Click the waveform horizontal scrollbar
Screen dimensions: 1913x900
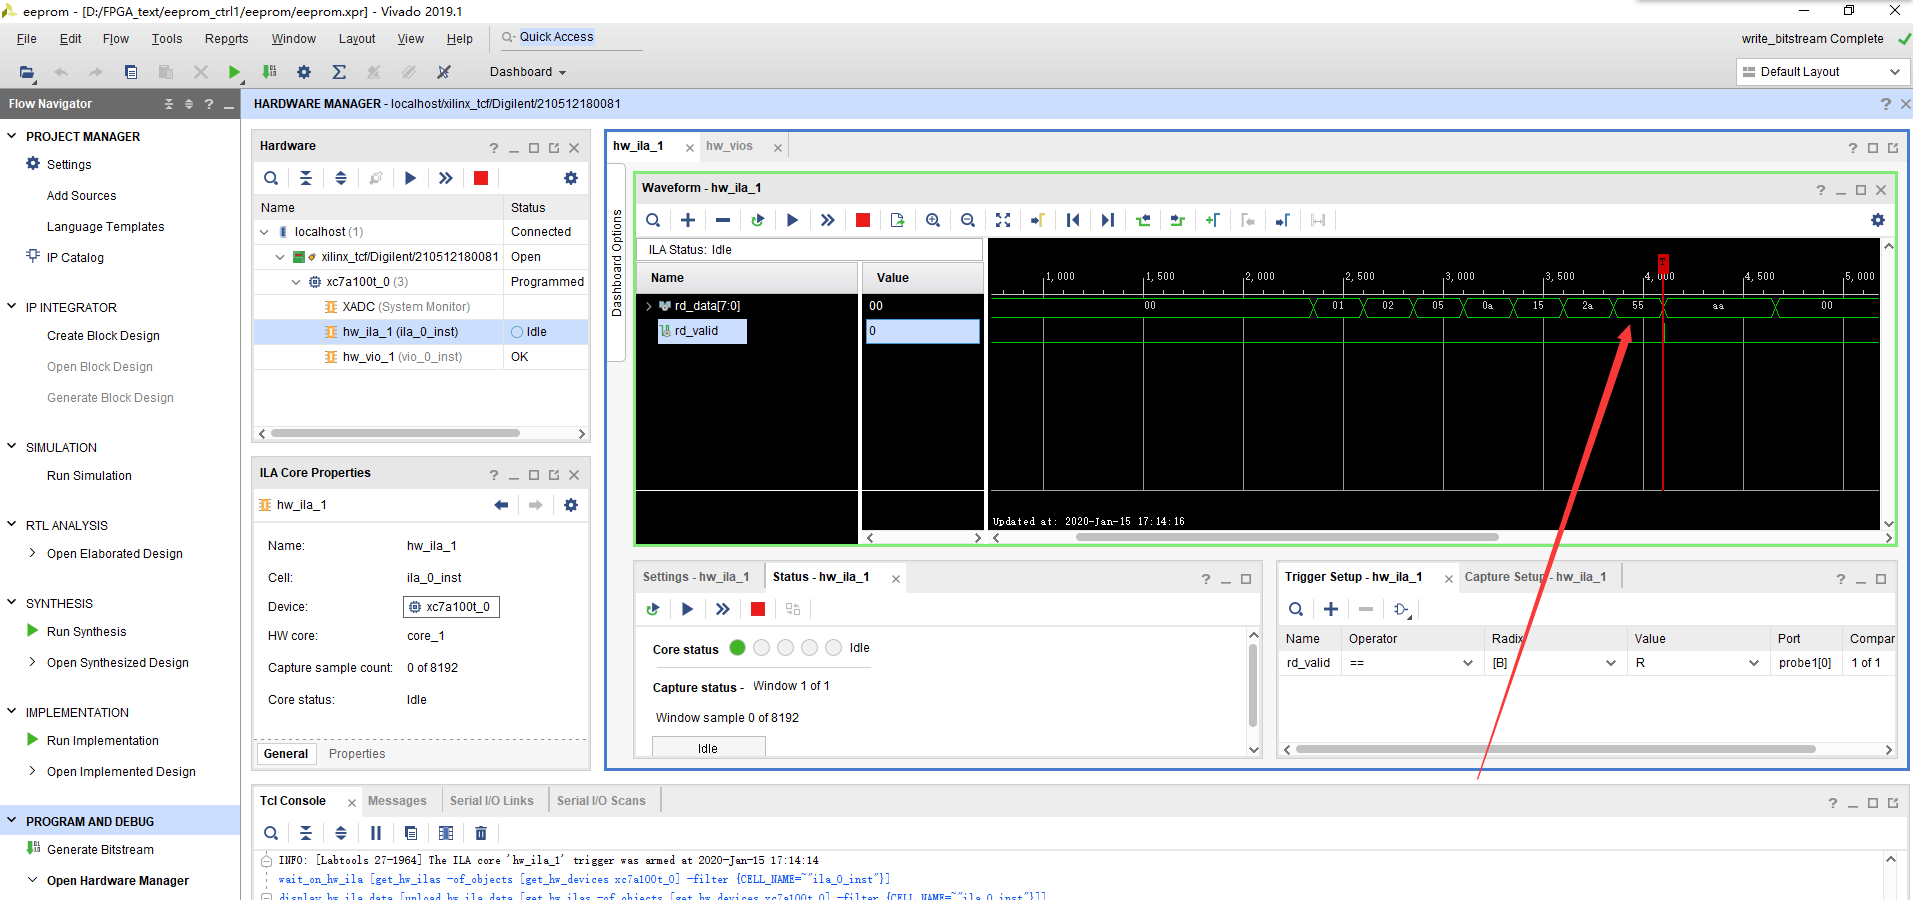tap(1287, 537)
